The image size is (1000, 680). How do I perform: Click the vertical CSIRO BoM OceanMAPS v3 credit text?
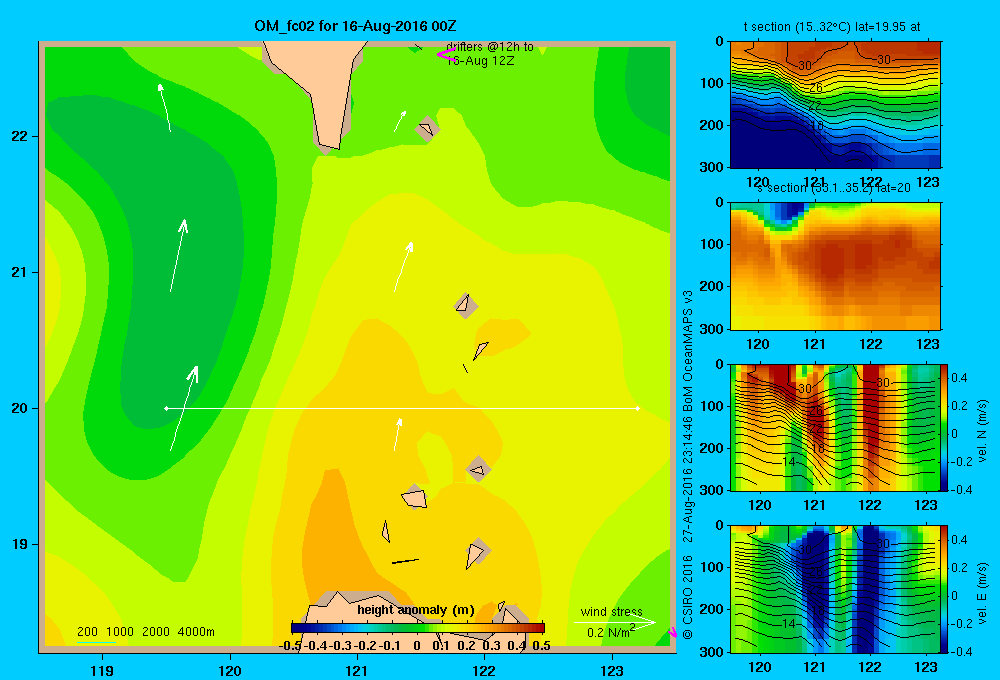click(x=688, y=464)
